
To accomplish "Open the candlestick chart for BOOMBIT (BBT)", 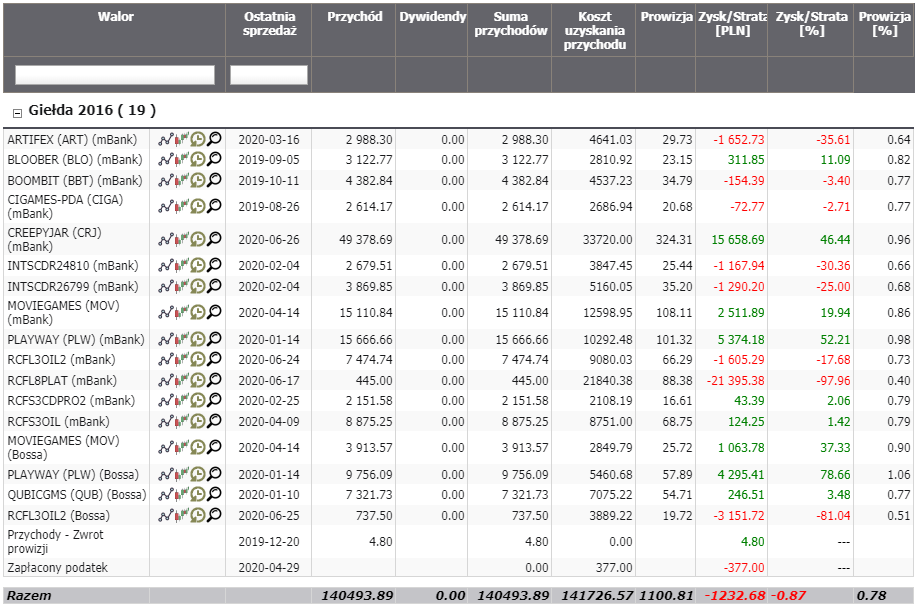I will pos(181,180).
